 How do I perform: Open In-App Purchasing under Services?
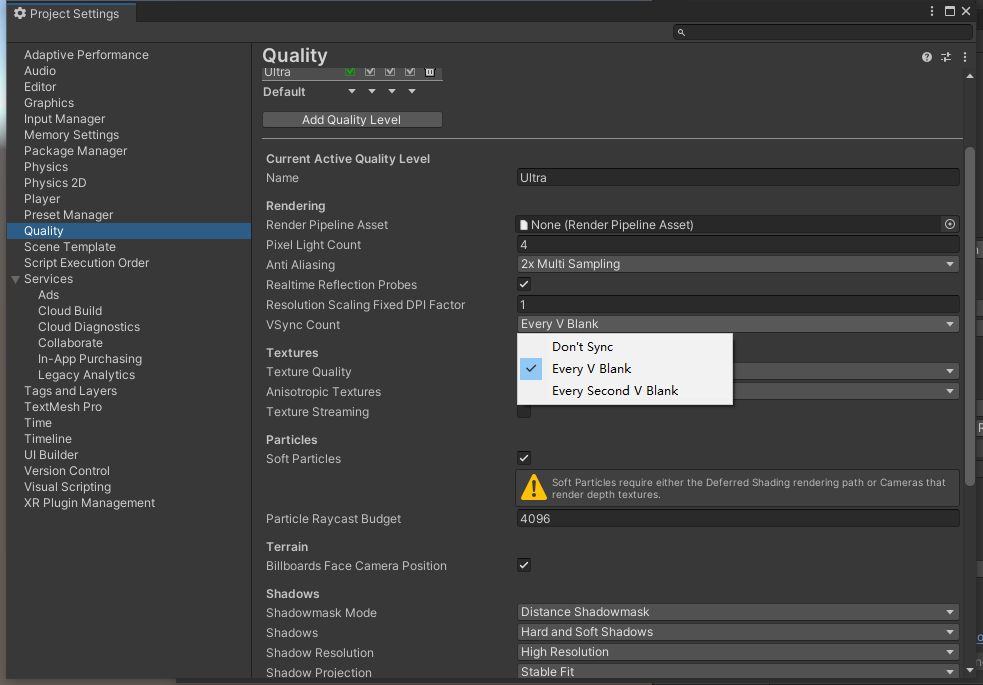tap(90, 358)
